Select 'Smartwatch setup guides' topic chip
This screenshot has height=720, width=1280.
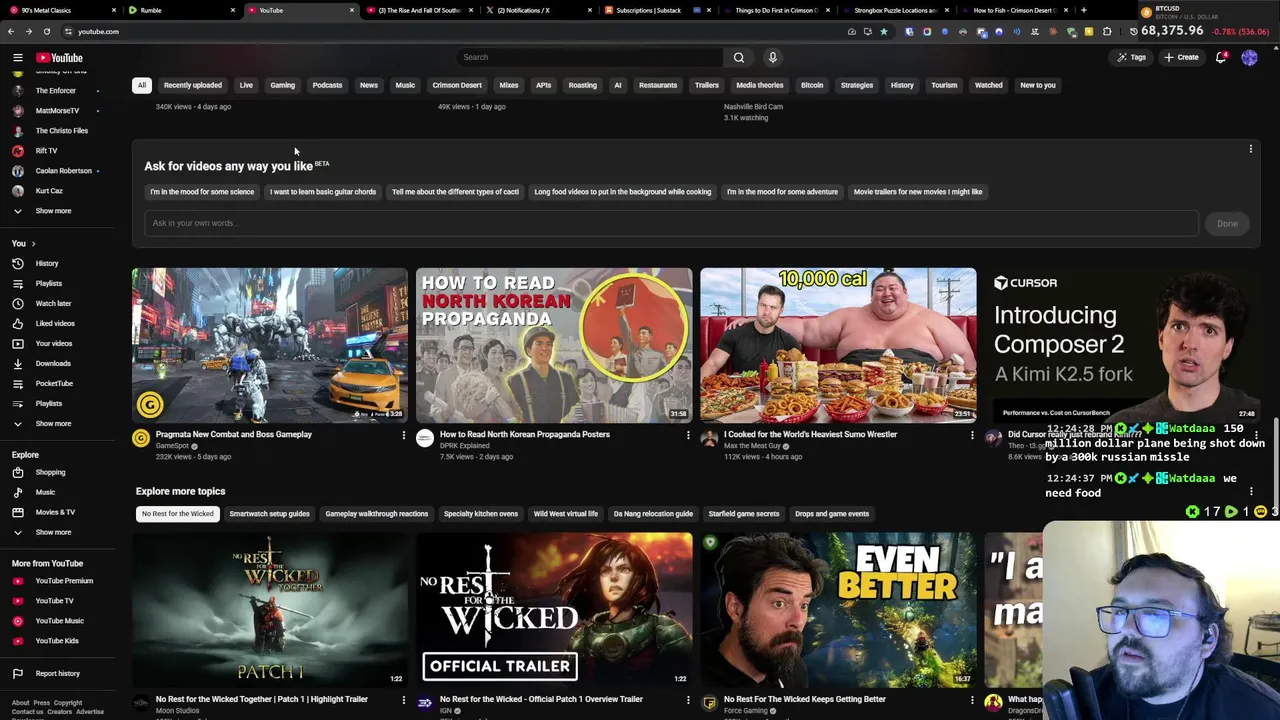(269, 514)
